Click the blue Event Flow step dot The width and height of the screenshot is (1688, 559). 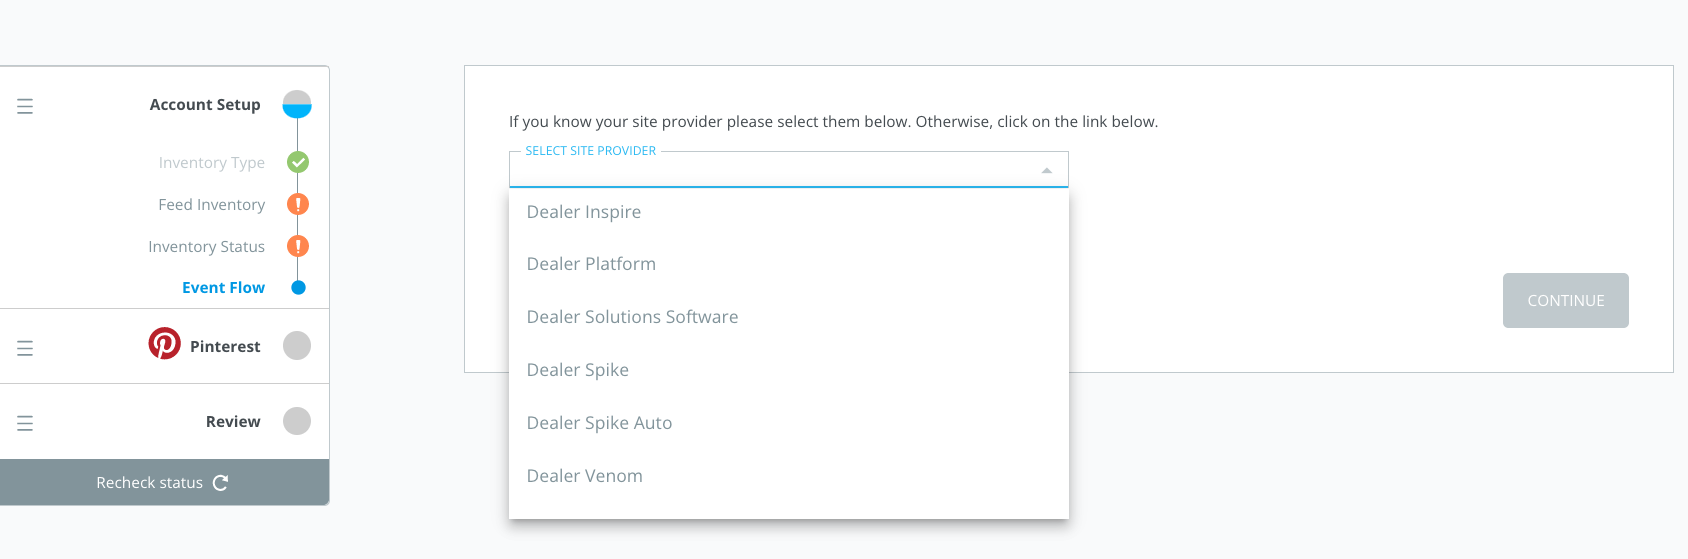(x=298, y=288)
